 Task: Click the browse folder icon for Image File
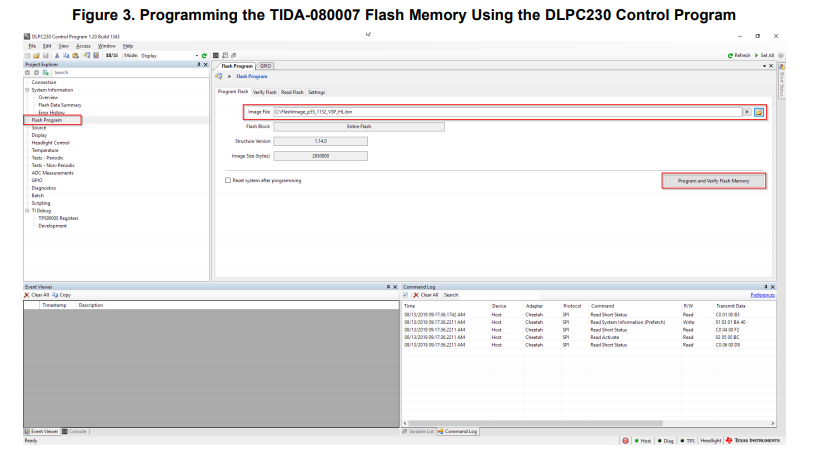pos(759,112)
